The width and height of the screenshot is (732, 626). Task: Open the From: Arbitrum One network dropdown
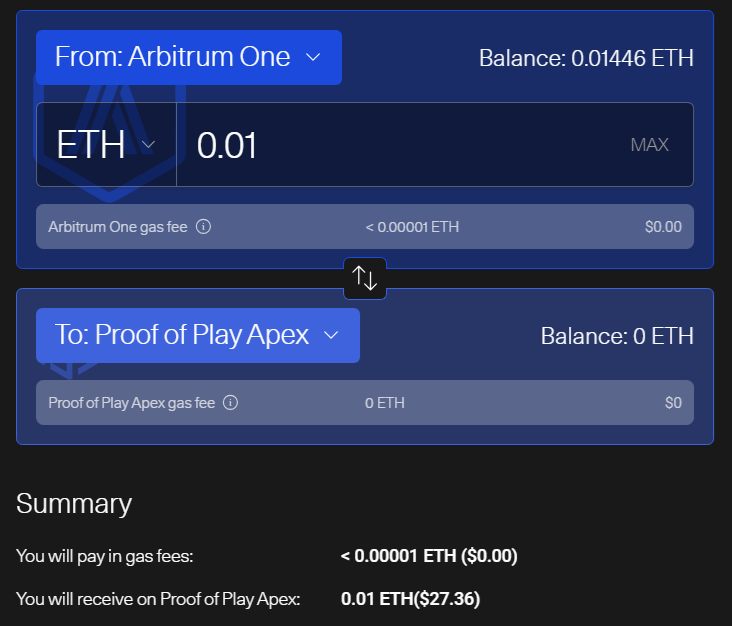(x=189, y=57)
